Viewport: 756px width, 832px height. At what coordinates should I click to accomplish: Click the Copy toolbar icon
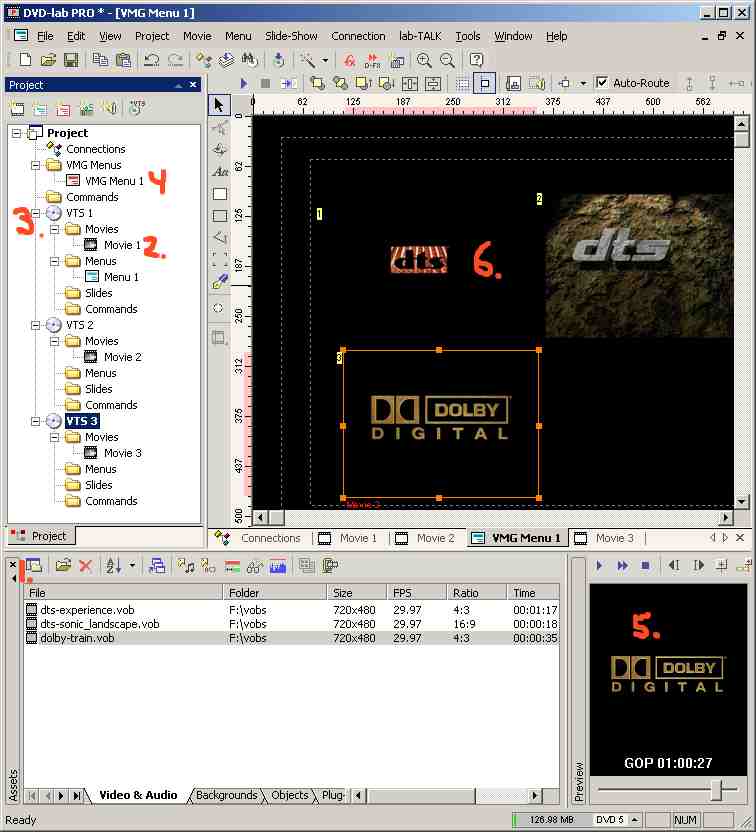[x=100, y=60]
